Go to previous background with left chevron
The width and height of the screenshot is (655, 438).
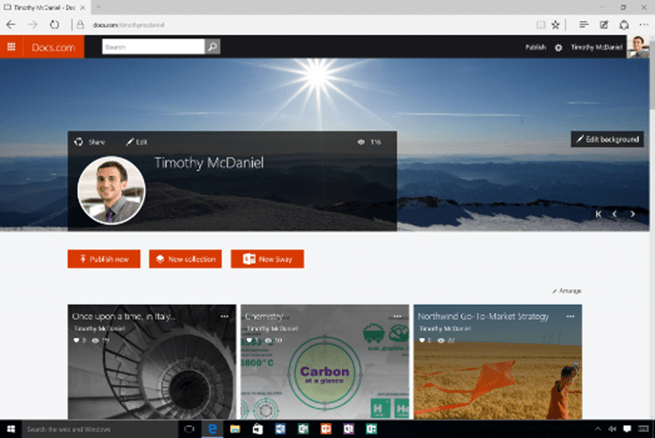(614, 214)
